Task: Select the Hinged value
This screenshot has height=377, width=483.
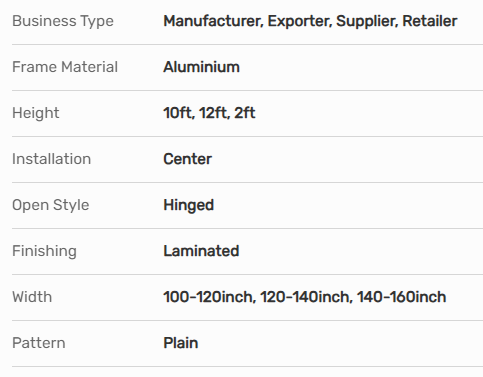Action: (188, 205)
